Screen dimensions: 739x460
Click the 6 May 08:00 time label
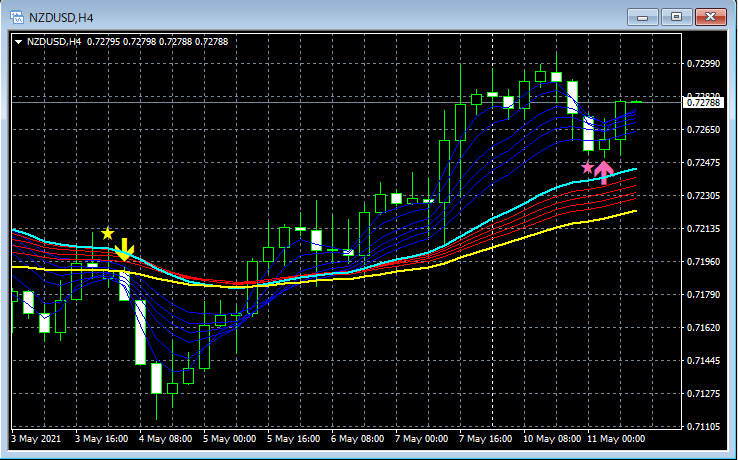[358, 439]
